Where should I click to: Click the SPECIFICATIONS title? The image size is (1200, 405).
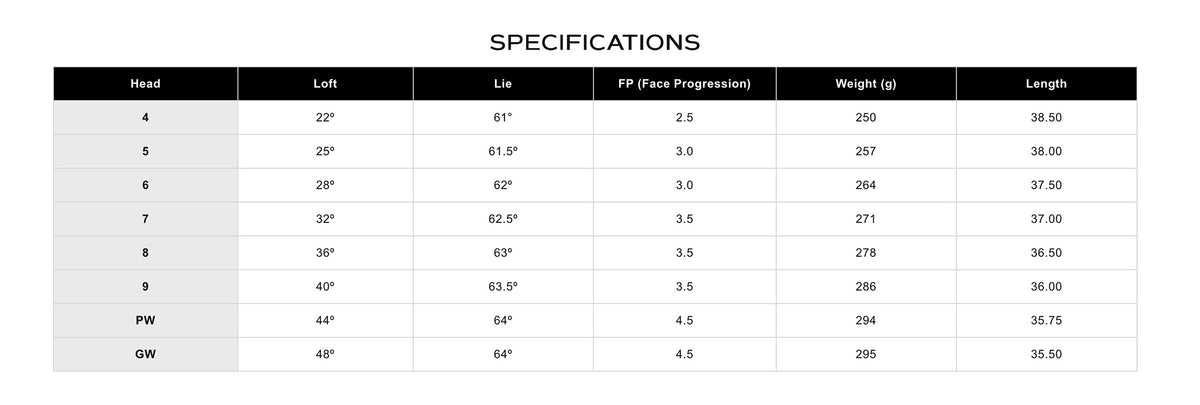[595, 43]
